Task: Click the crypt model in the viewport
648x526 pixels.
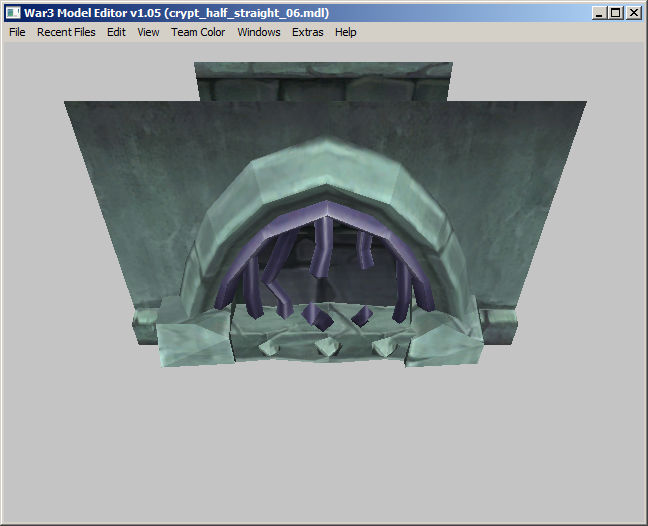Action: point(325,215)
